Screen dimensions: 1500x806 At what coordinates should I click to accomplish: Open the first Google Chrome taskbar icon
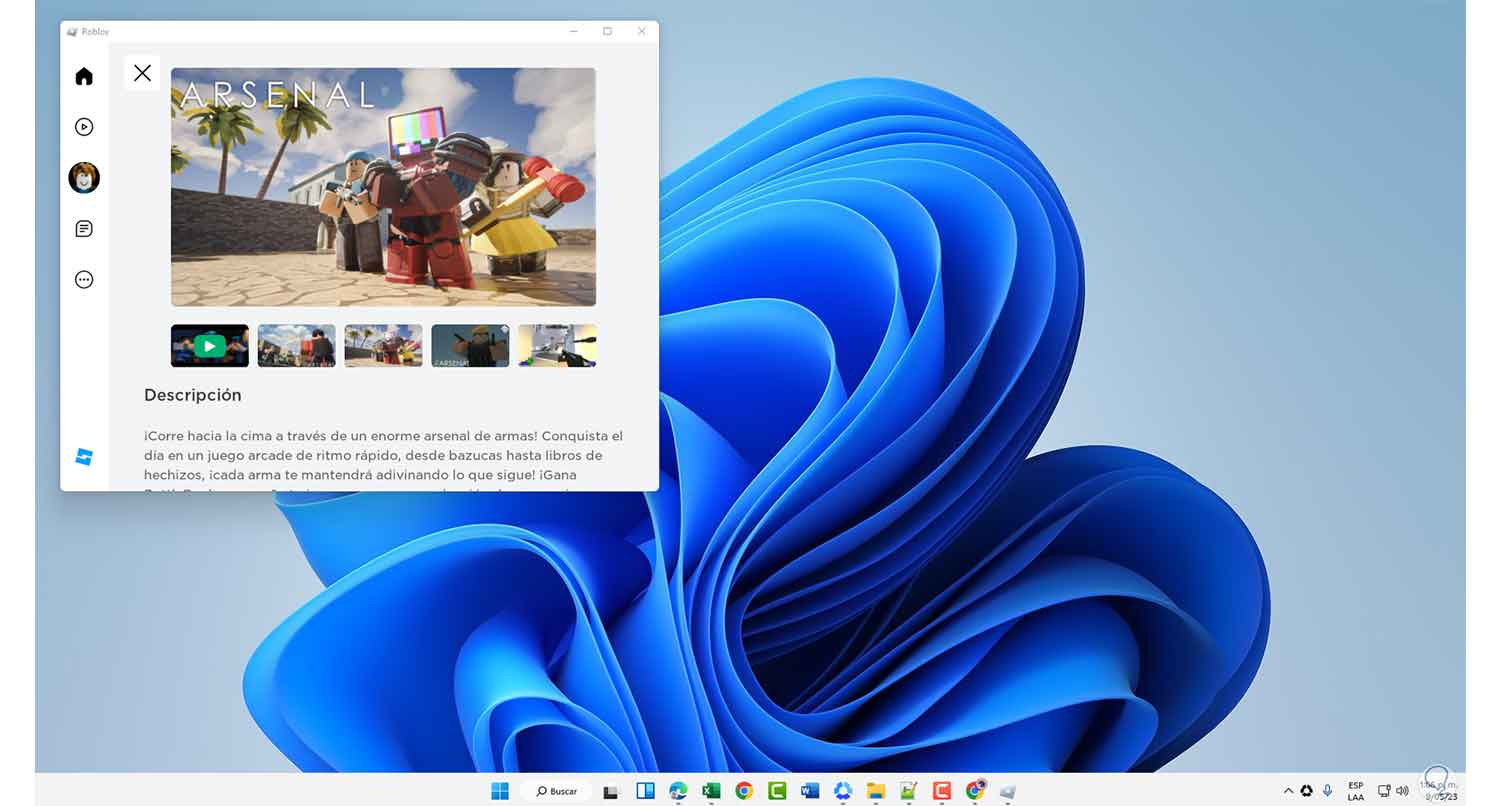[744, 791]
